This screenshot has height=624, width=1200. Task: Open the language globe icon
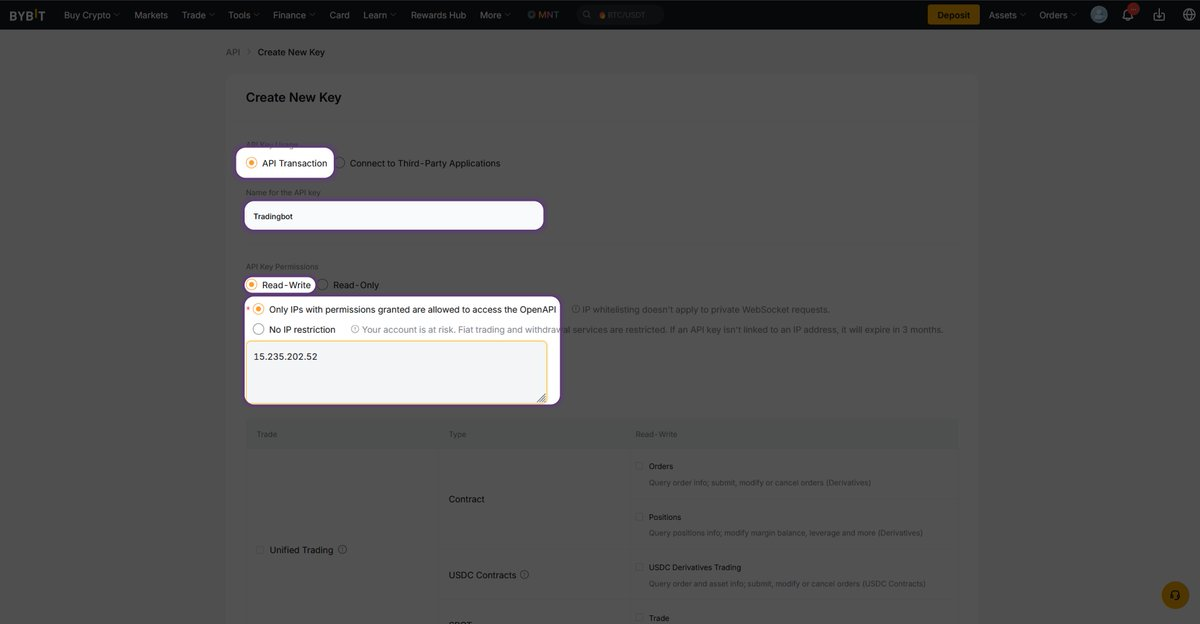pyautogui.click(x=1188, y=15)
